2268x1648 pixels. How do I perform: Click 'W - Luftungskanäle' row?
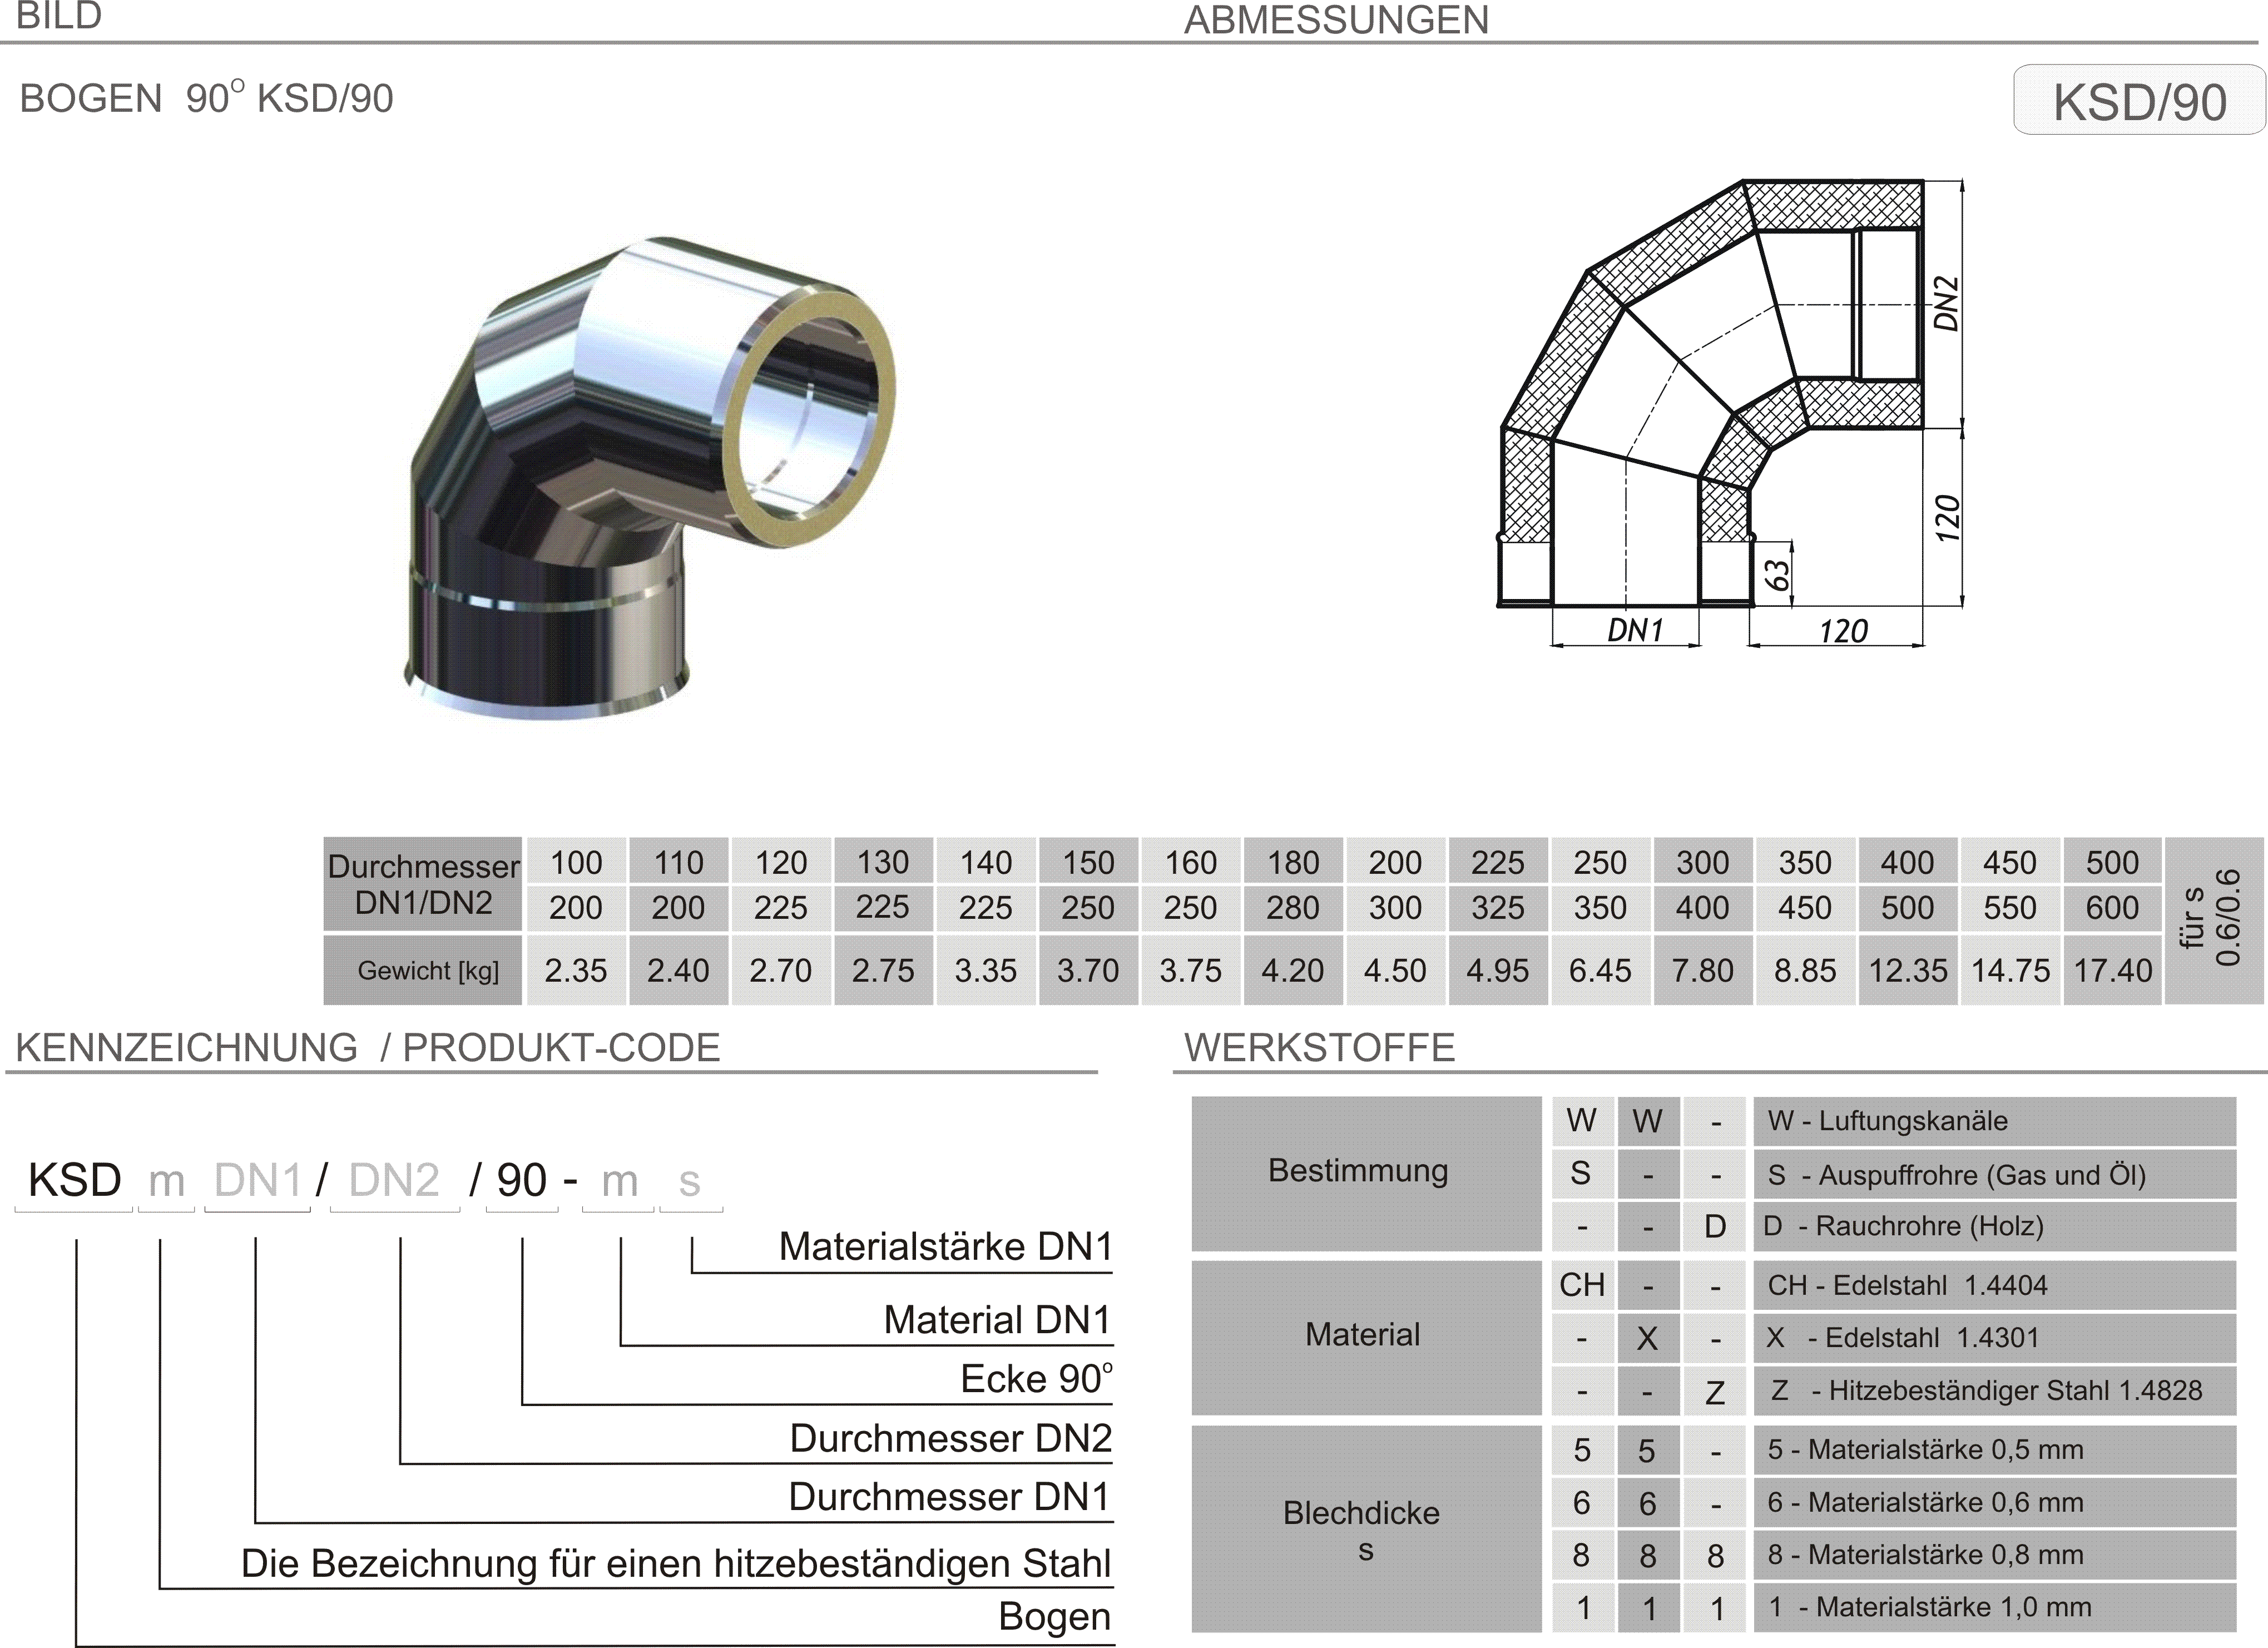click(x=1994, y=1121)
